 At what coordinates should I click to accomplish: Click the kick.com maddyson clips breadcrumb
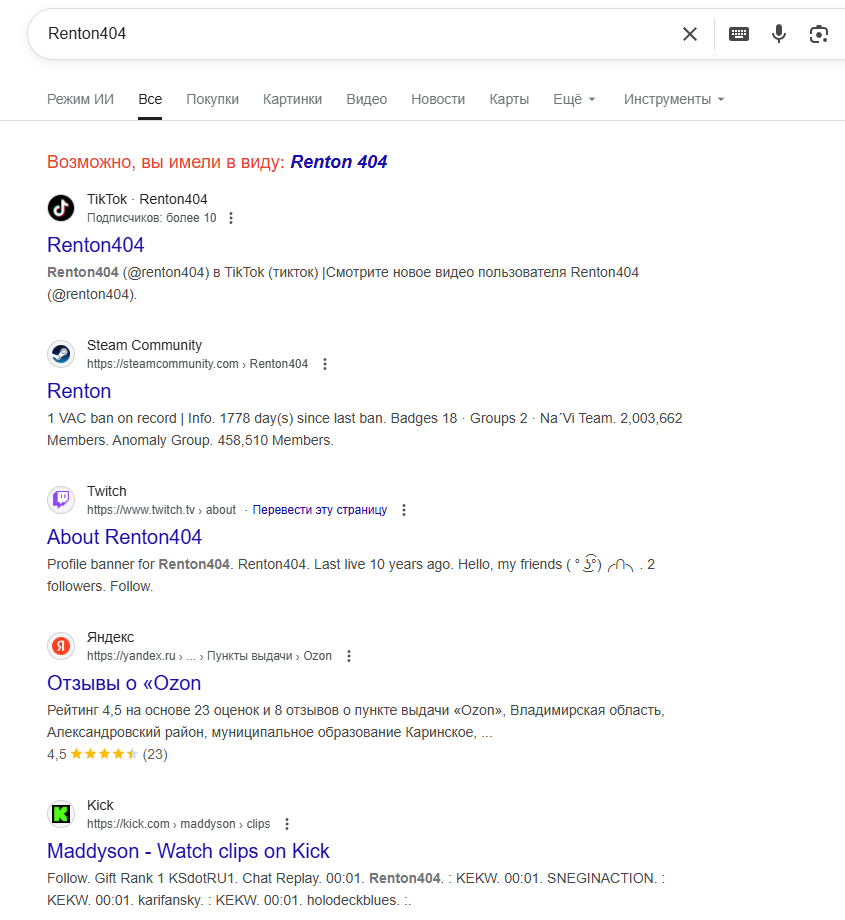[x=178, y=824]
